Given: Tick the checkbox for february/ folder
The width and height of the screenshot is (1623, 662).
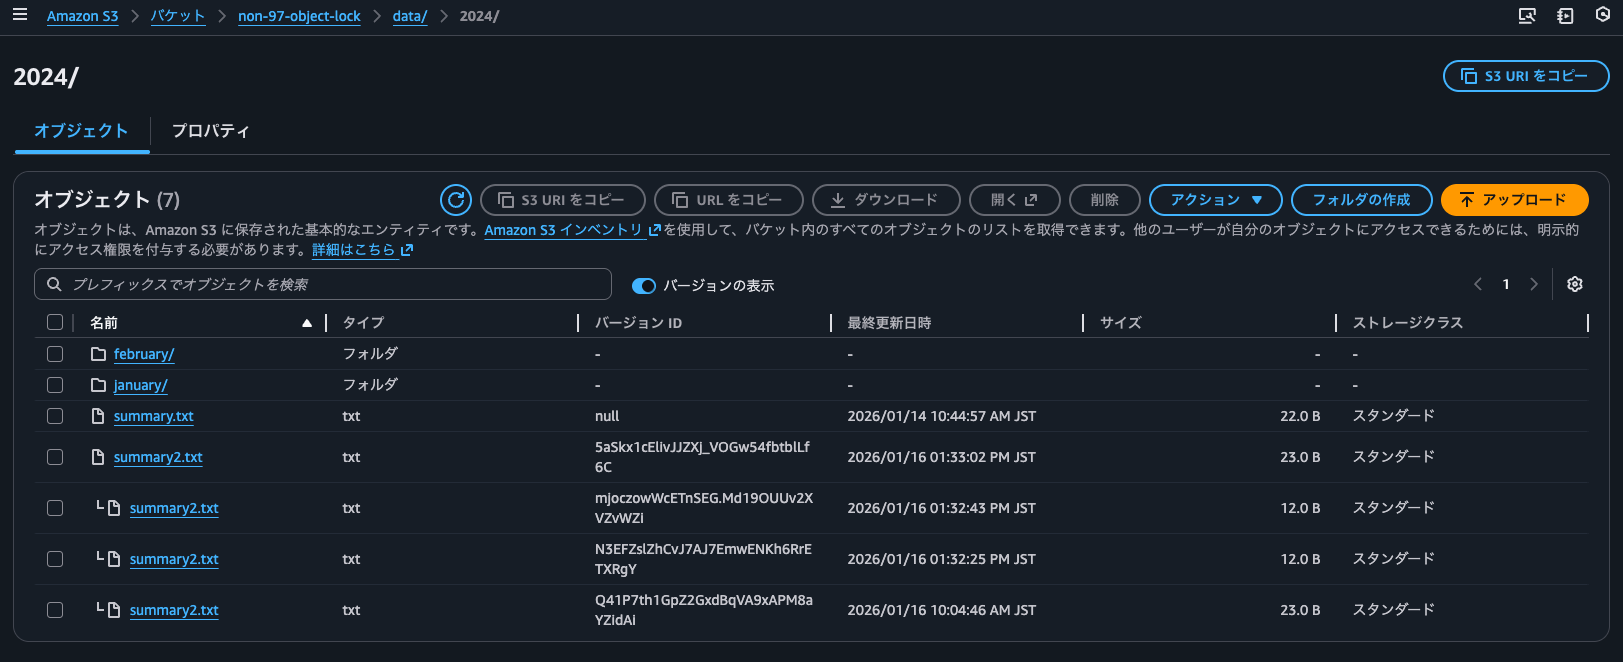Looking at the screenshot, I should 55,354.
